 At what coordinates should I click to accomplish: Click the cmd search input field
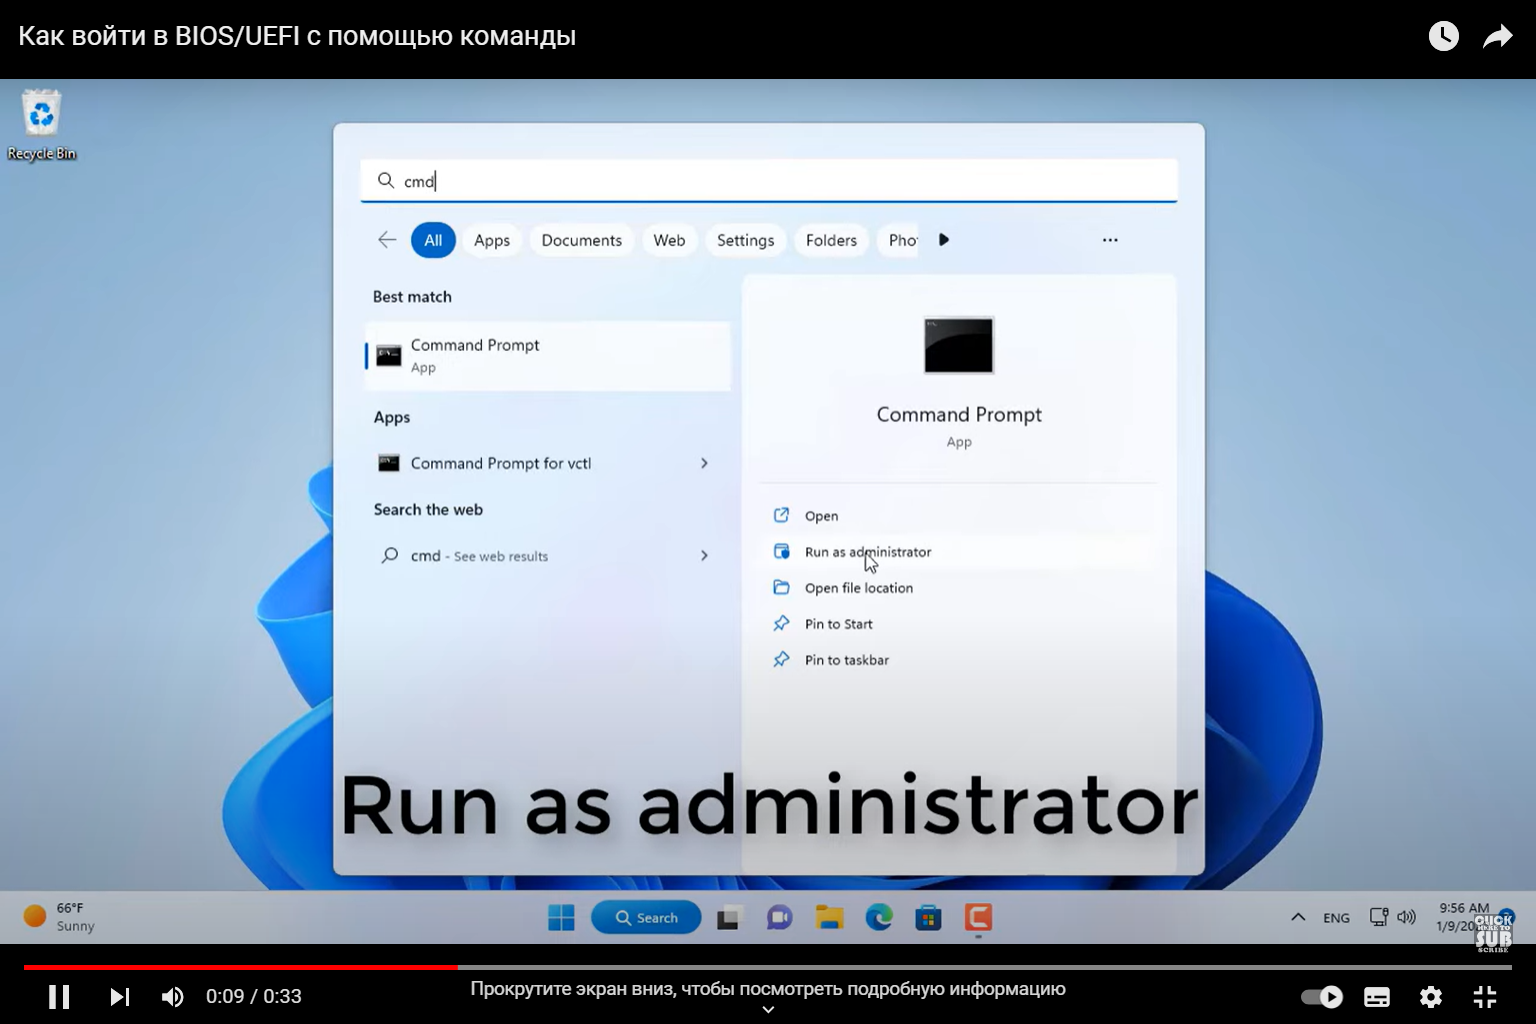point(768,181)
